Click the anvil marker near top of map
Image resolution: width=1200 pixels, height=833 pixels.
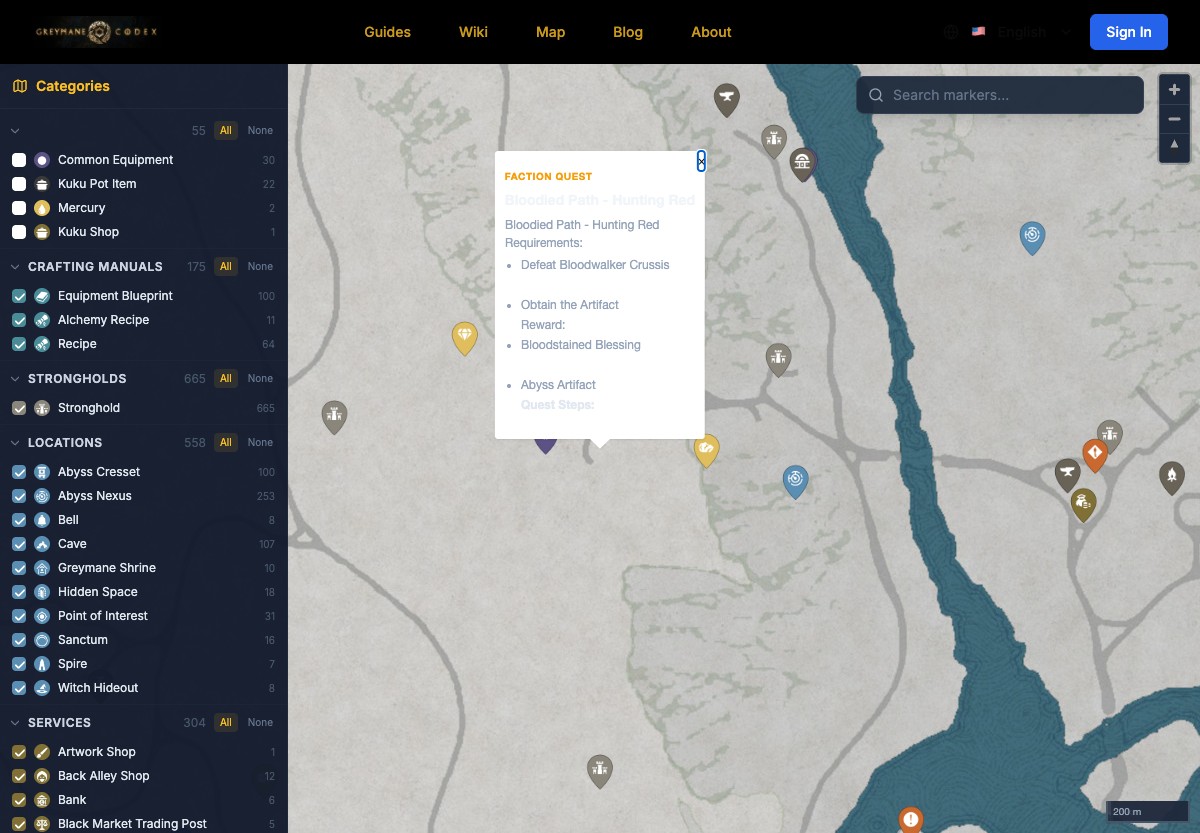pos(726,98)
